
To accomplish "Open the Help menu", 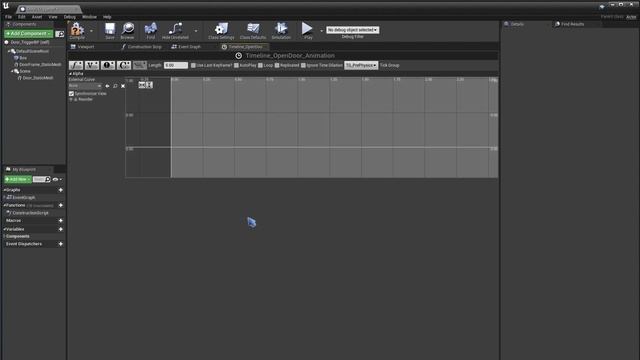I will (107, 17).
